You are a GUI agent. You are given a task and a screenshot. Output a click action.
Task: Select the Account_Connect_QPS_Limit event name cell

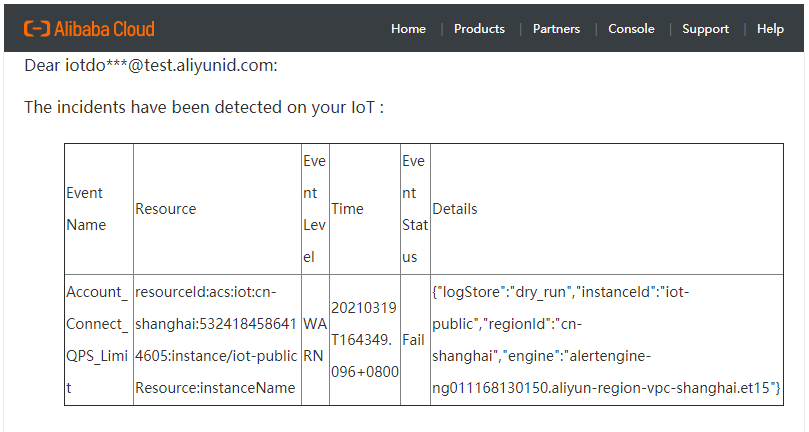(99, 340)
